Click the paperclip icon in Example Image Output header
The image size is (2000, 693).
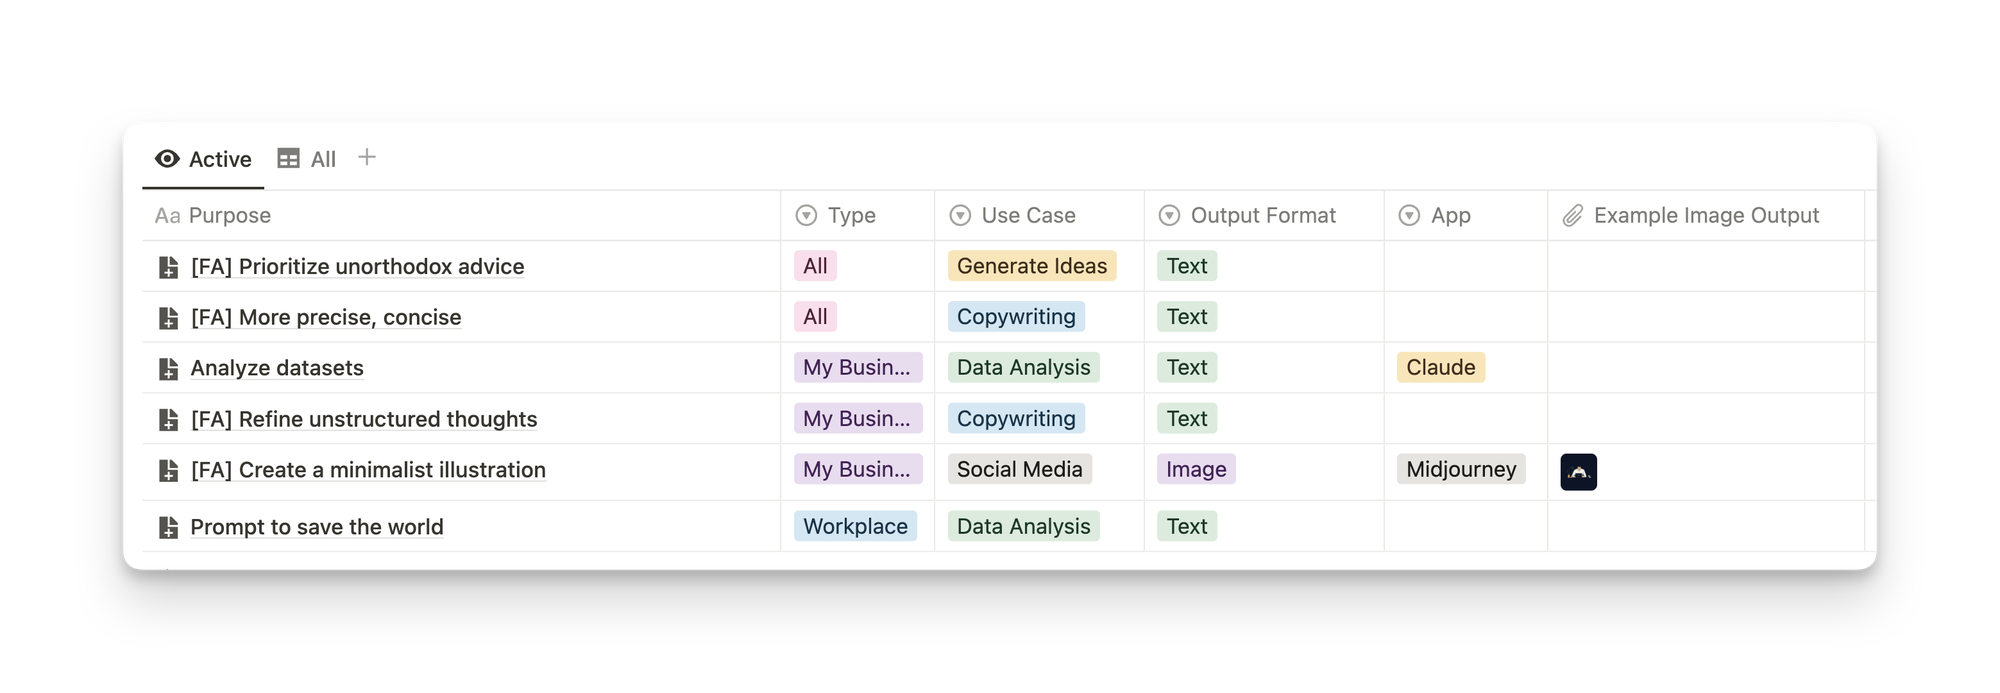(1572, 216)
